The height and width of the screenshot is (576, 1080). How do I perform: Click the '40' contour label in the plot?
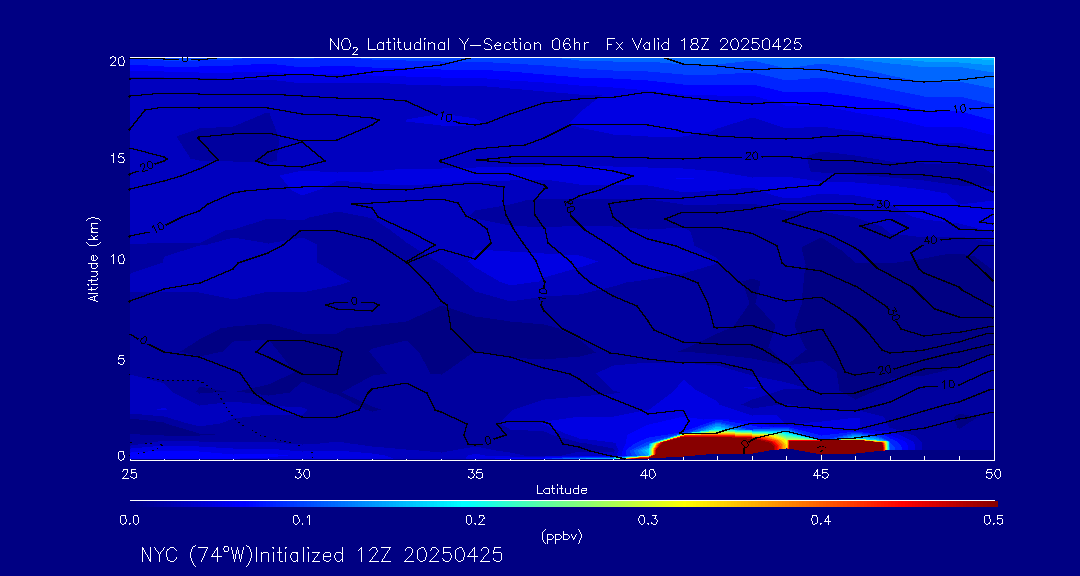tap(931, 240)
